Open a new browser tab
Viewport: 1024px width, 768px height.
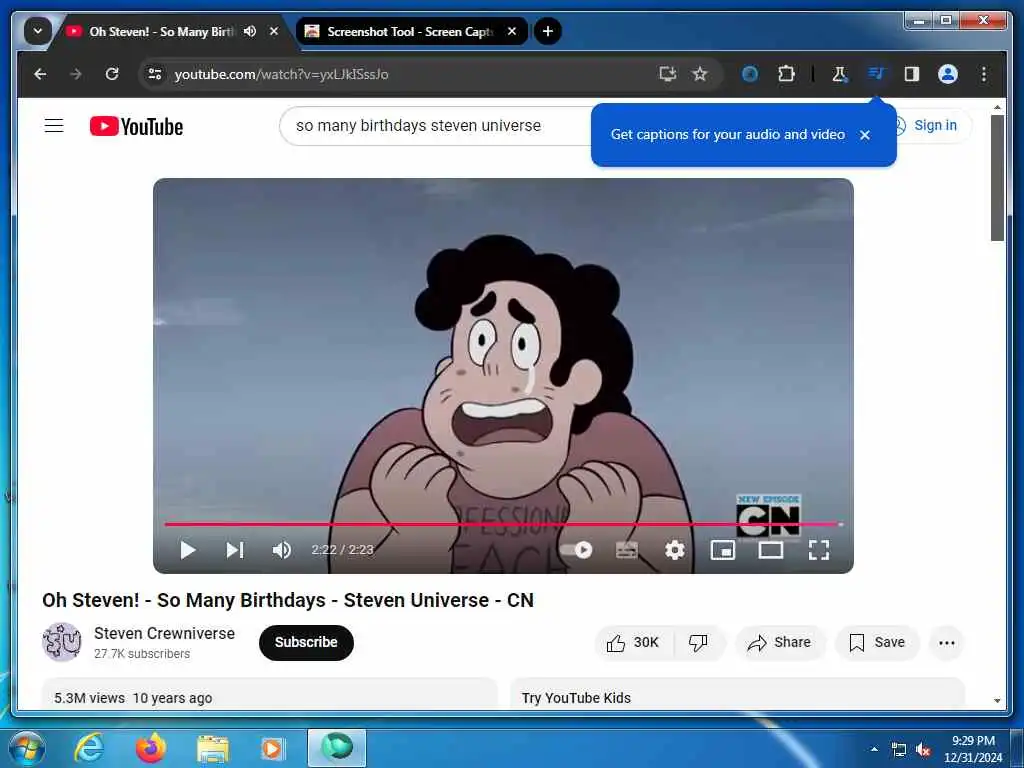coord(548,31)
